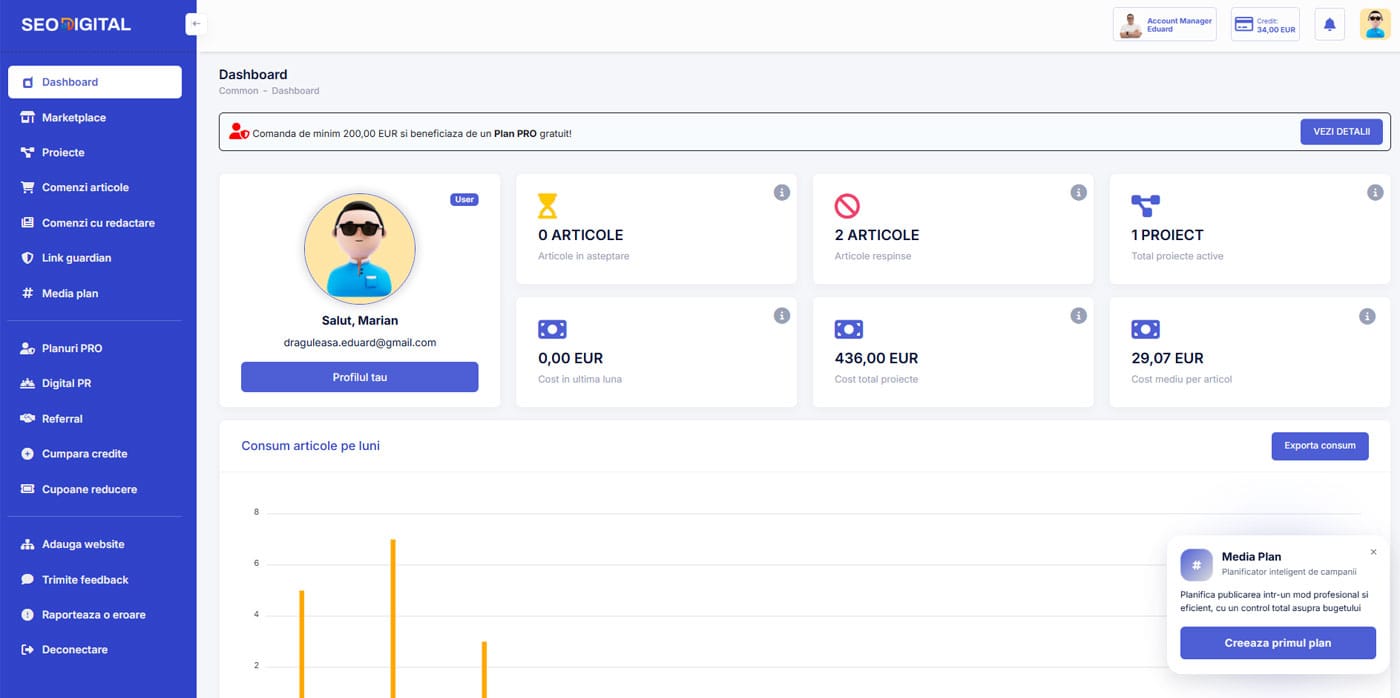
Task: Click the Vezi detalii button
Action: (1340, 132)
